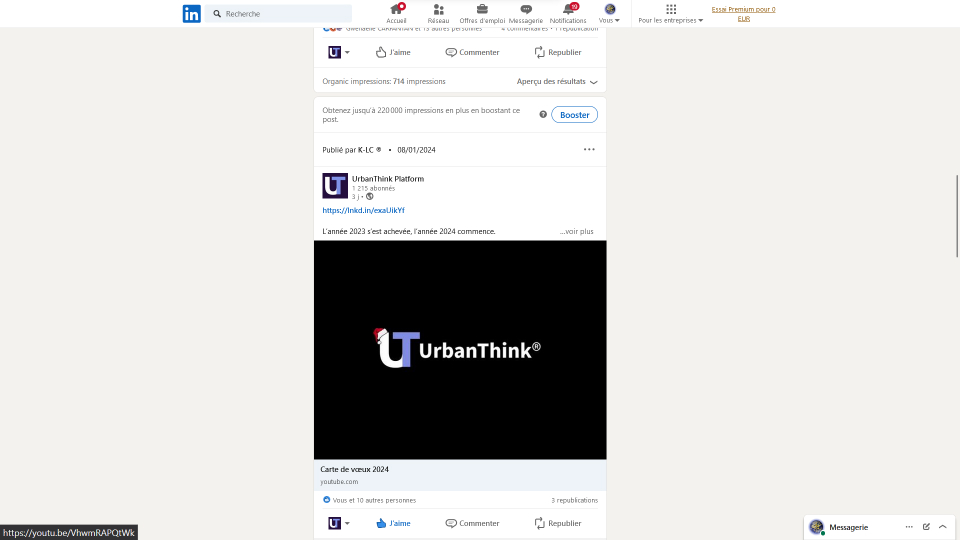Expand Aperçu des résultats chevron

(x=593, y=82)
